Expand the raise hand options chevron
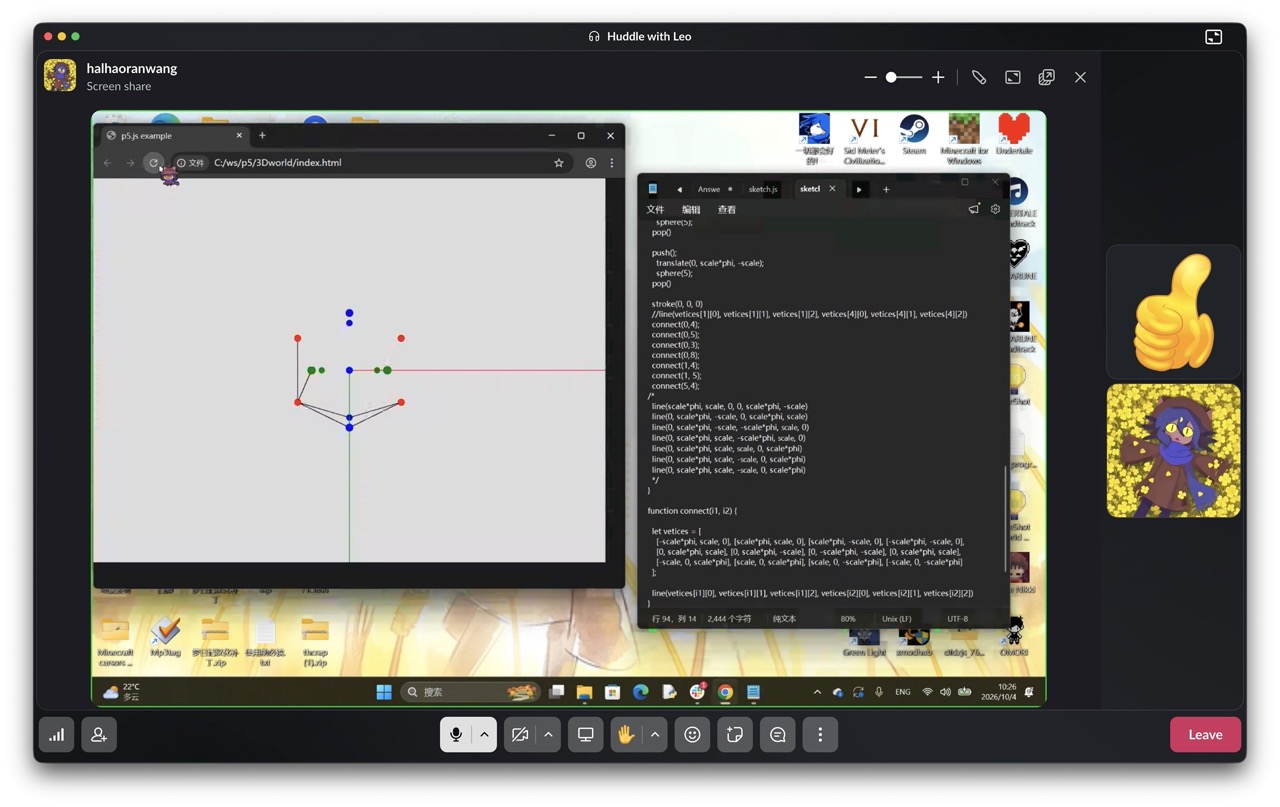 (655, 735)
